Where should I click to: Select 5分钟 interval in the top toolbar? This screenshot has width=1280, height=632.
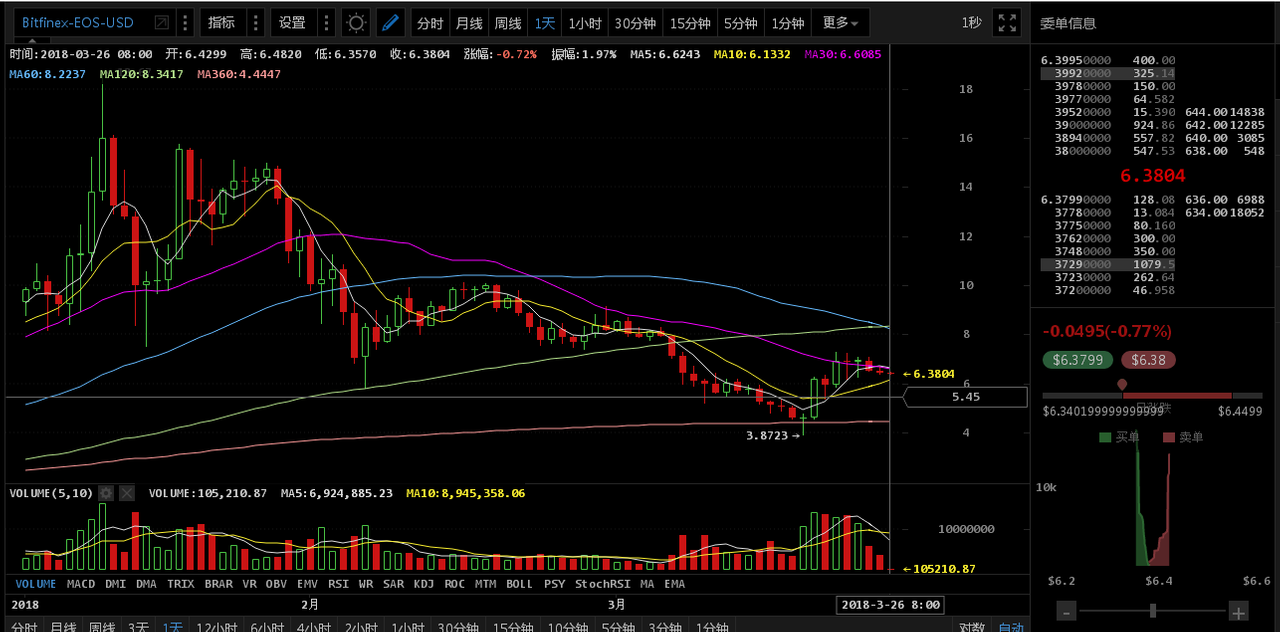coord(741,23)
